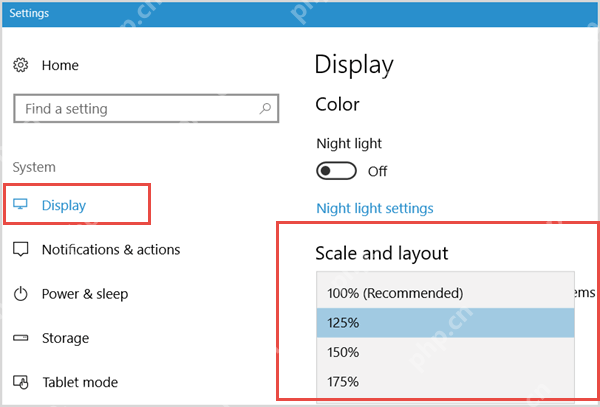Open the Power & sleep text entry
Image resolution: width=600 pixels, height=407 pixels.
(85, 294)
